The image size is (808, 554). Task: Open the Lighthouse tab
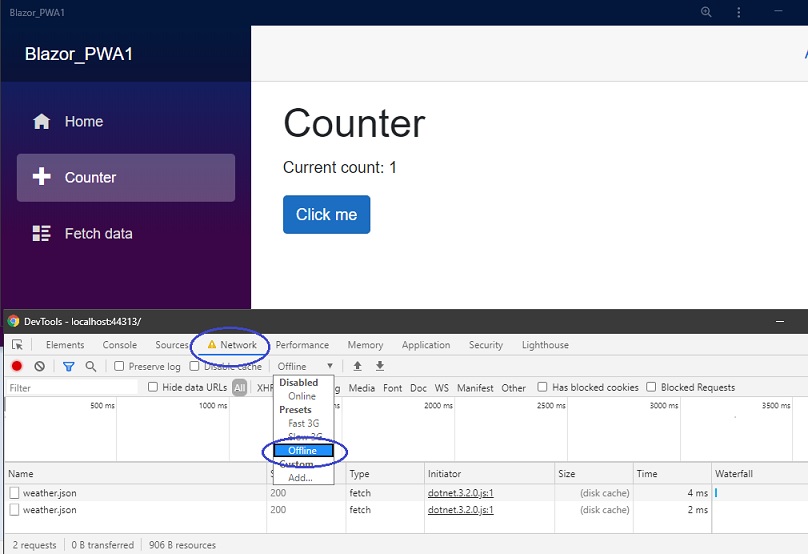tap(545, 345)
